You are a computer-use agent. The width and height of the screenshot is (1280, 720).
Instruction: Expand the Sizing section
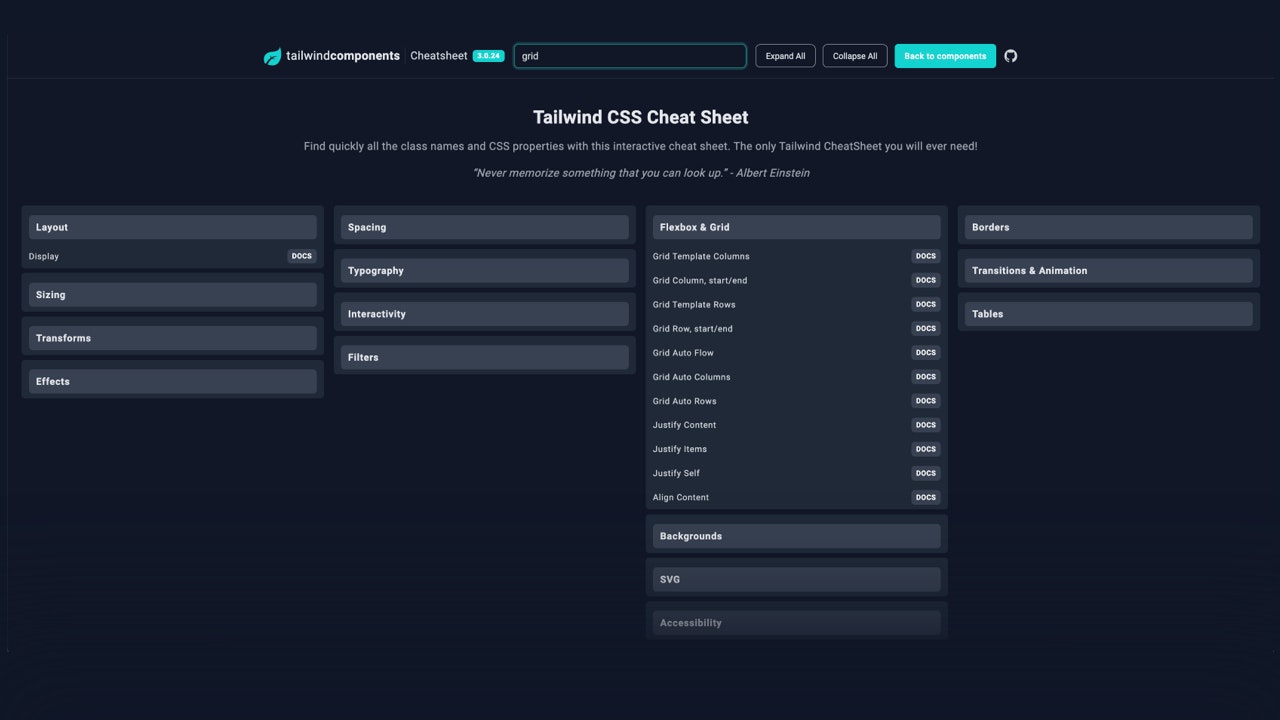coord(173,295)
